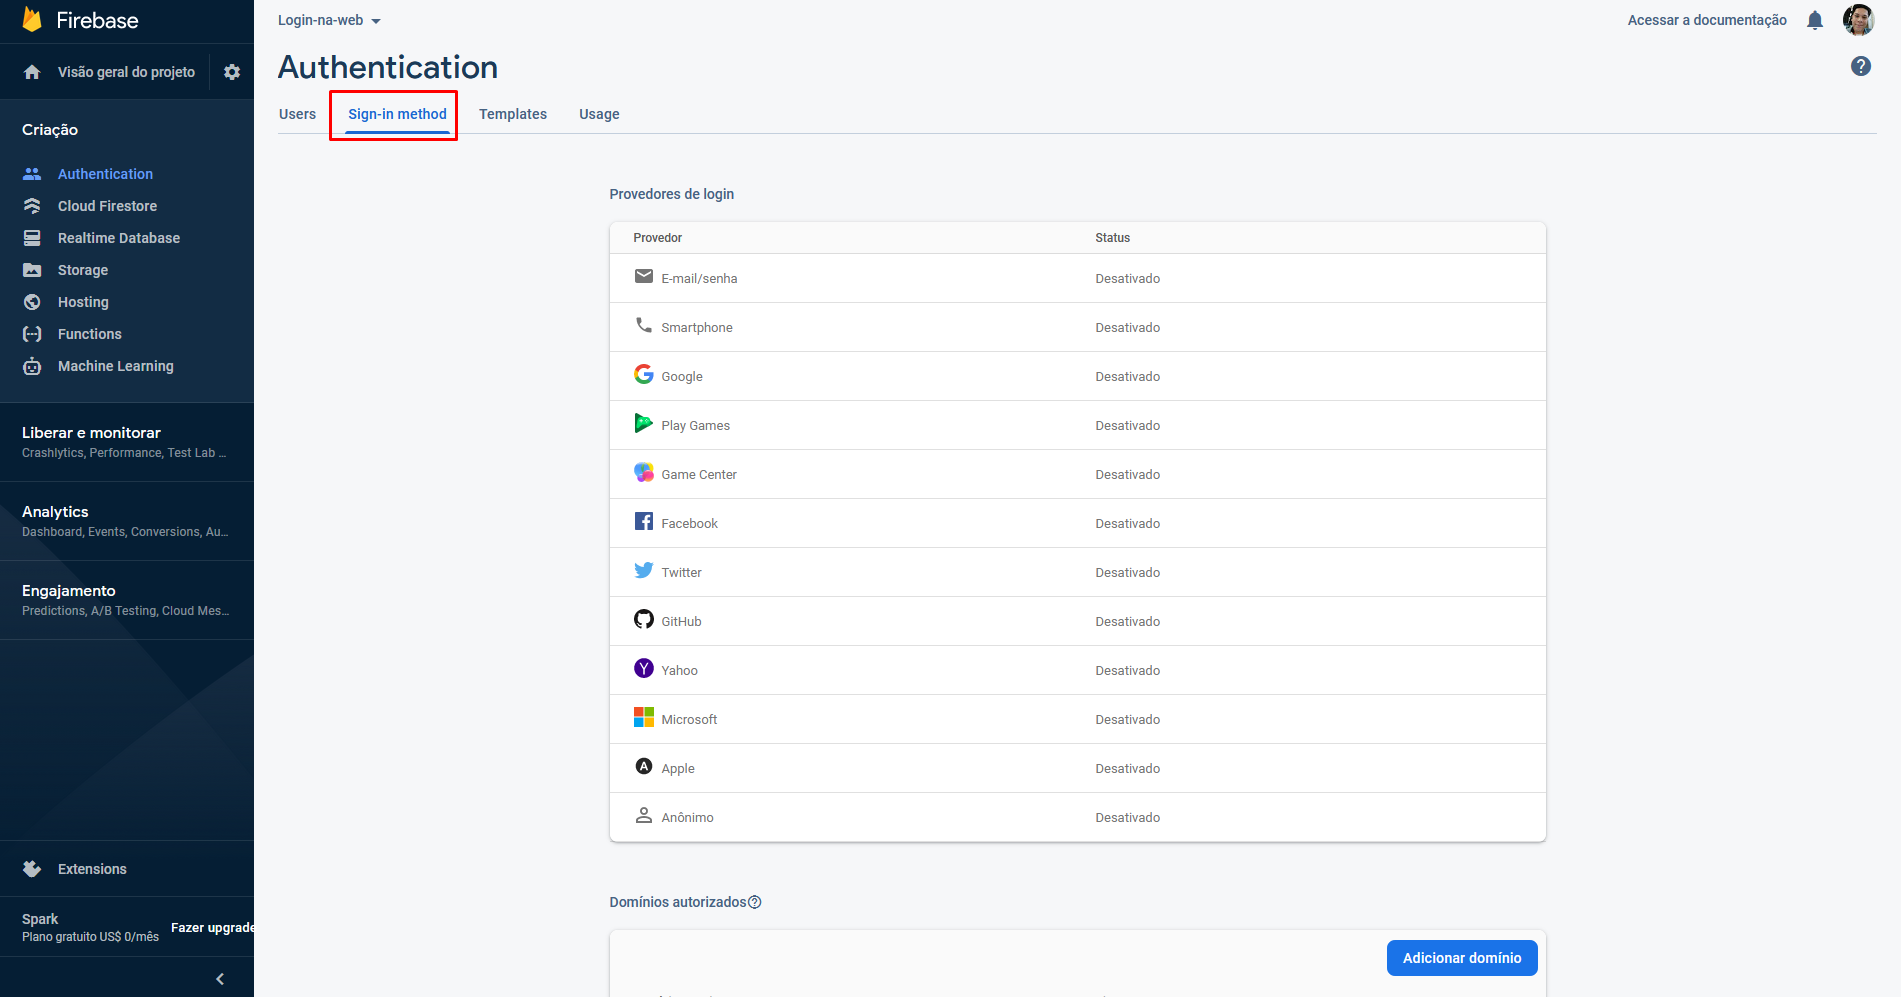Click the Status column header
The width and height of the screenshot is (1901, 997).
(1112, 238)
